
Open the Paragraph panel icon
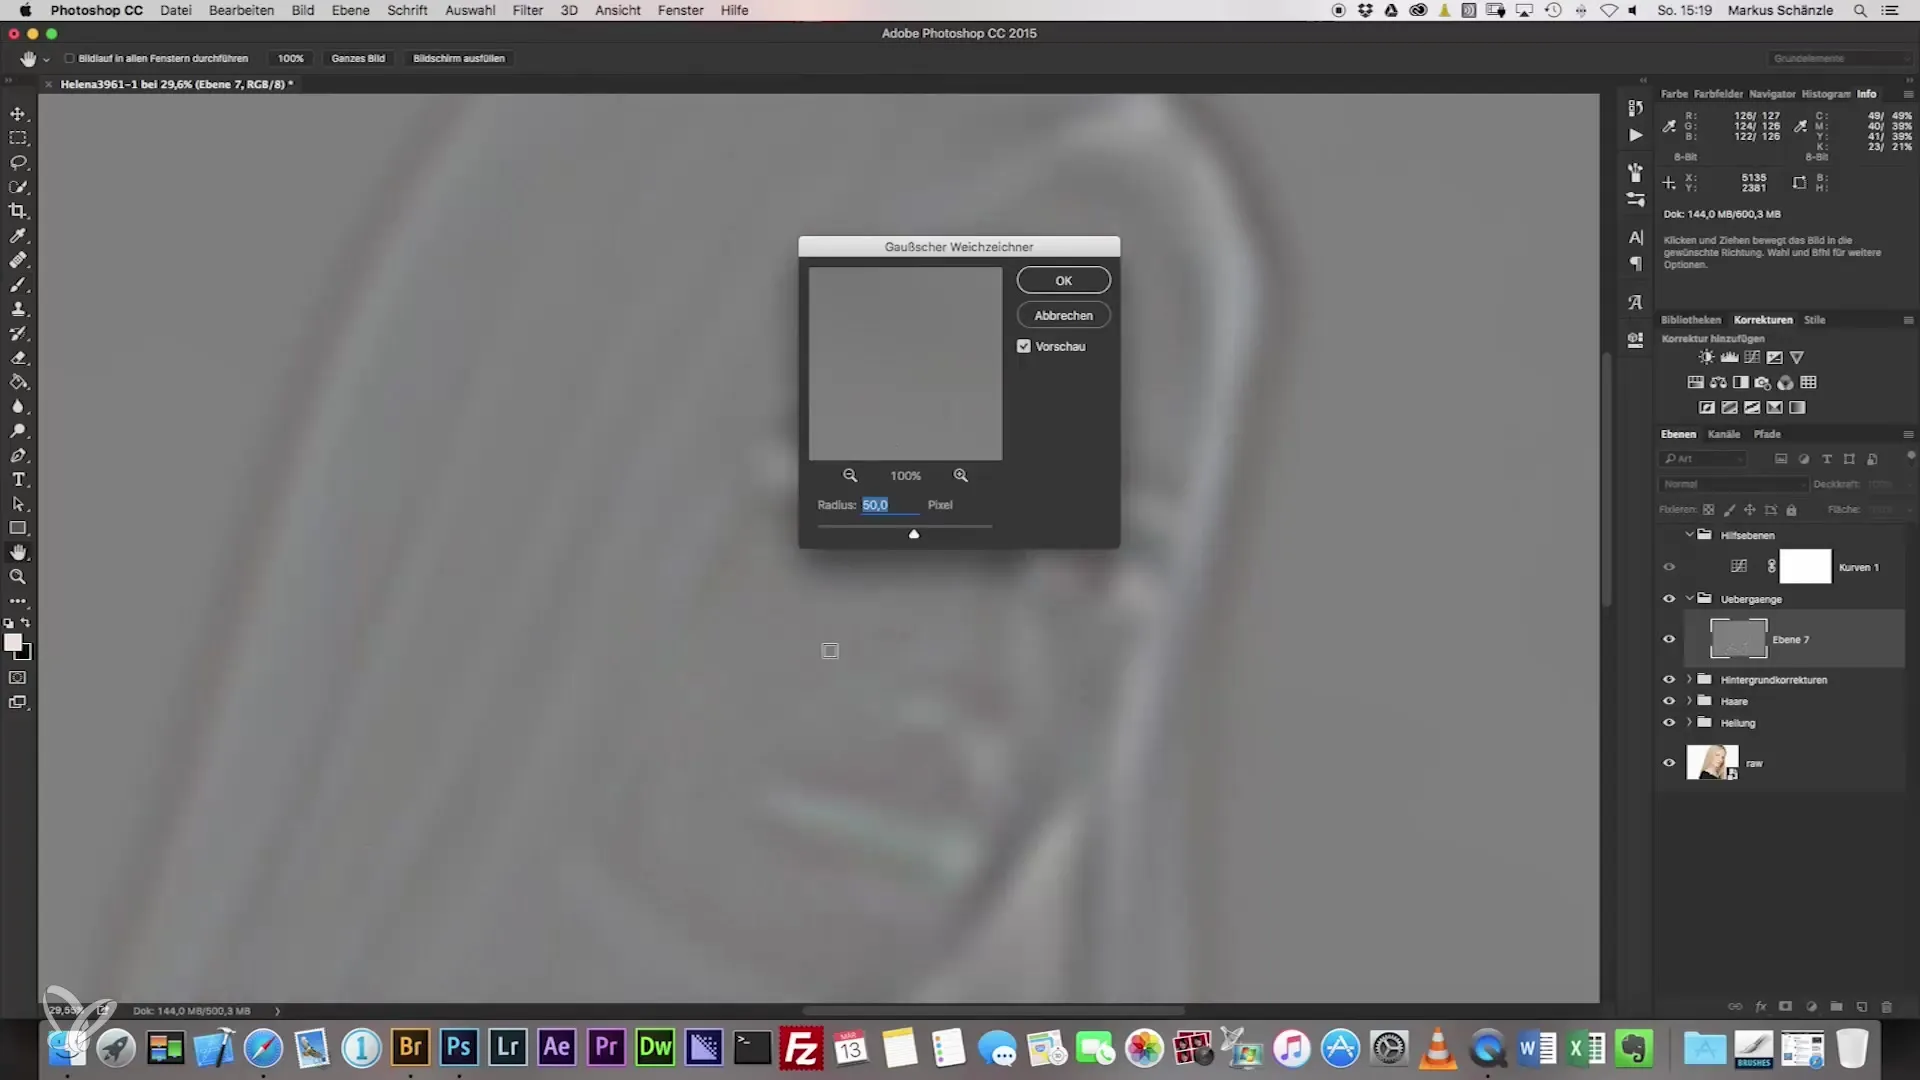tap(1635, 264)
